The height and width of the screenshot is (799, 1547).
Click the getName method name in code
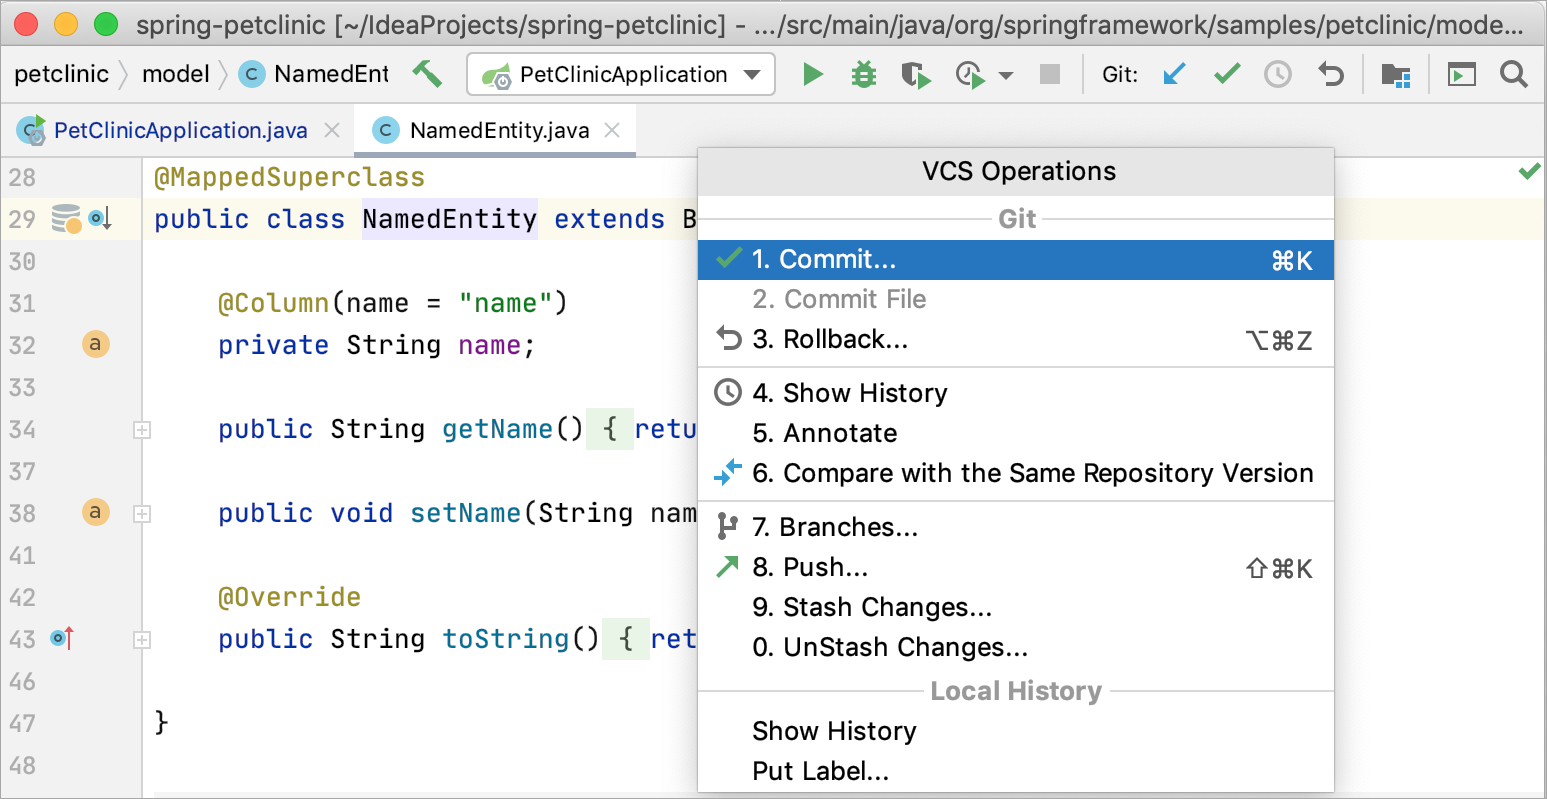pyautogui.click(x=497, y=429)
